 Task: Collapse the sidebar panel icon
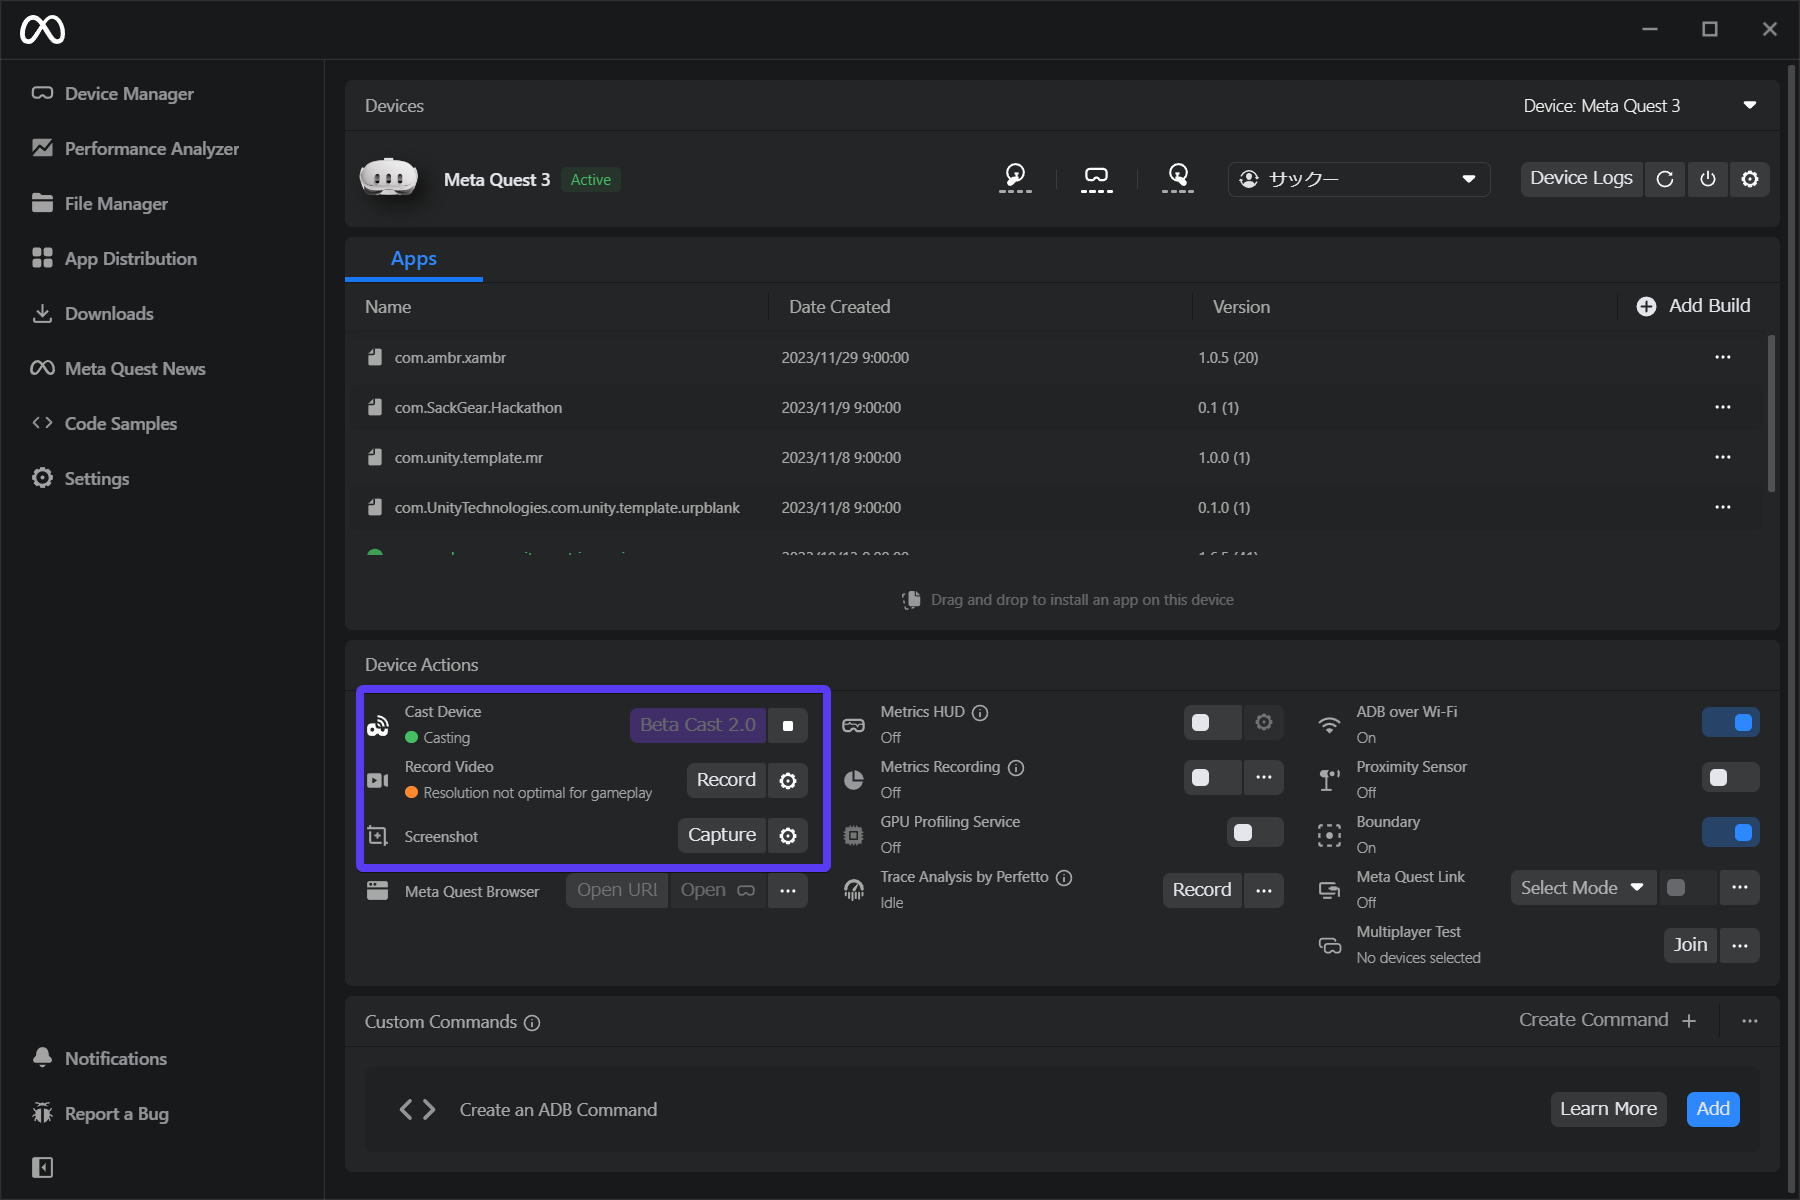click(42, 1167)
